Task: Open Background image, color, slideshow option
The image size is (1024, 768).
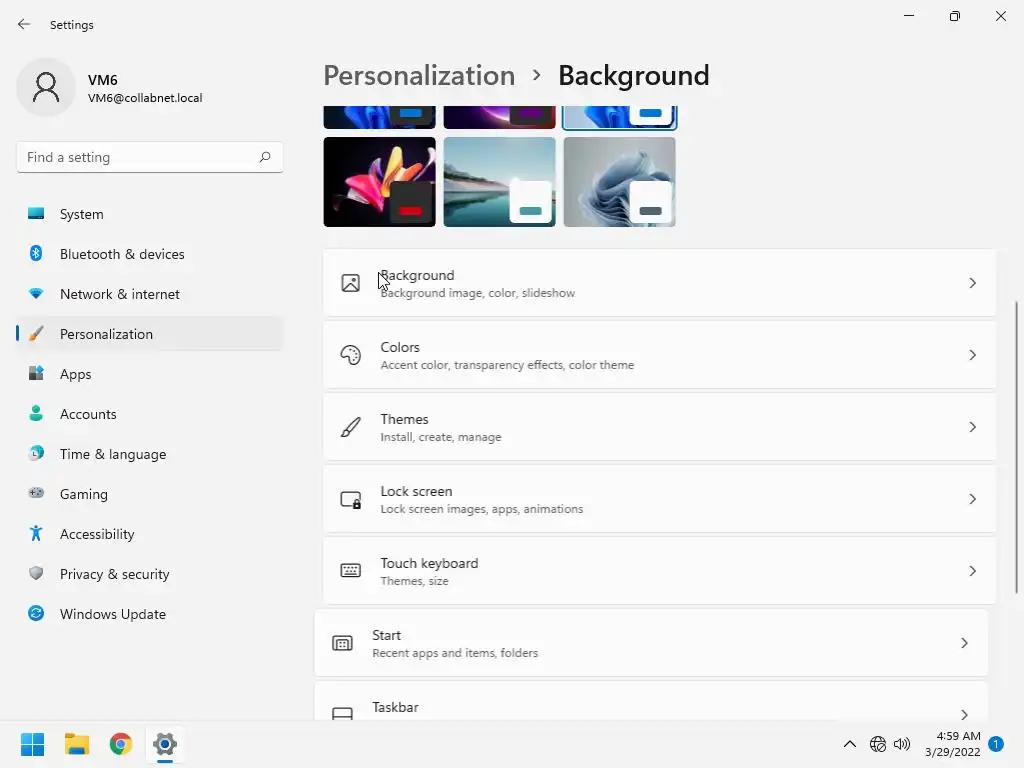Action: pos(660,283)
